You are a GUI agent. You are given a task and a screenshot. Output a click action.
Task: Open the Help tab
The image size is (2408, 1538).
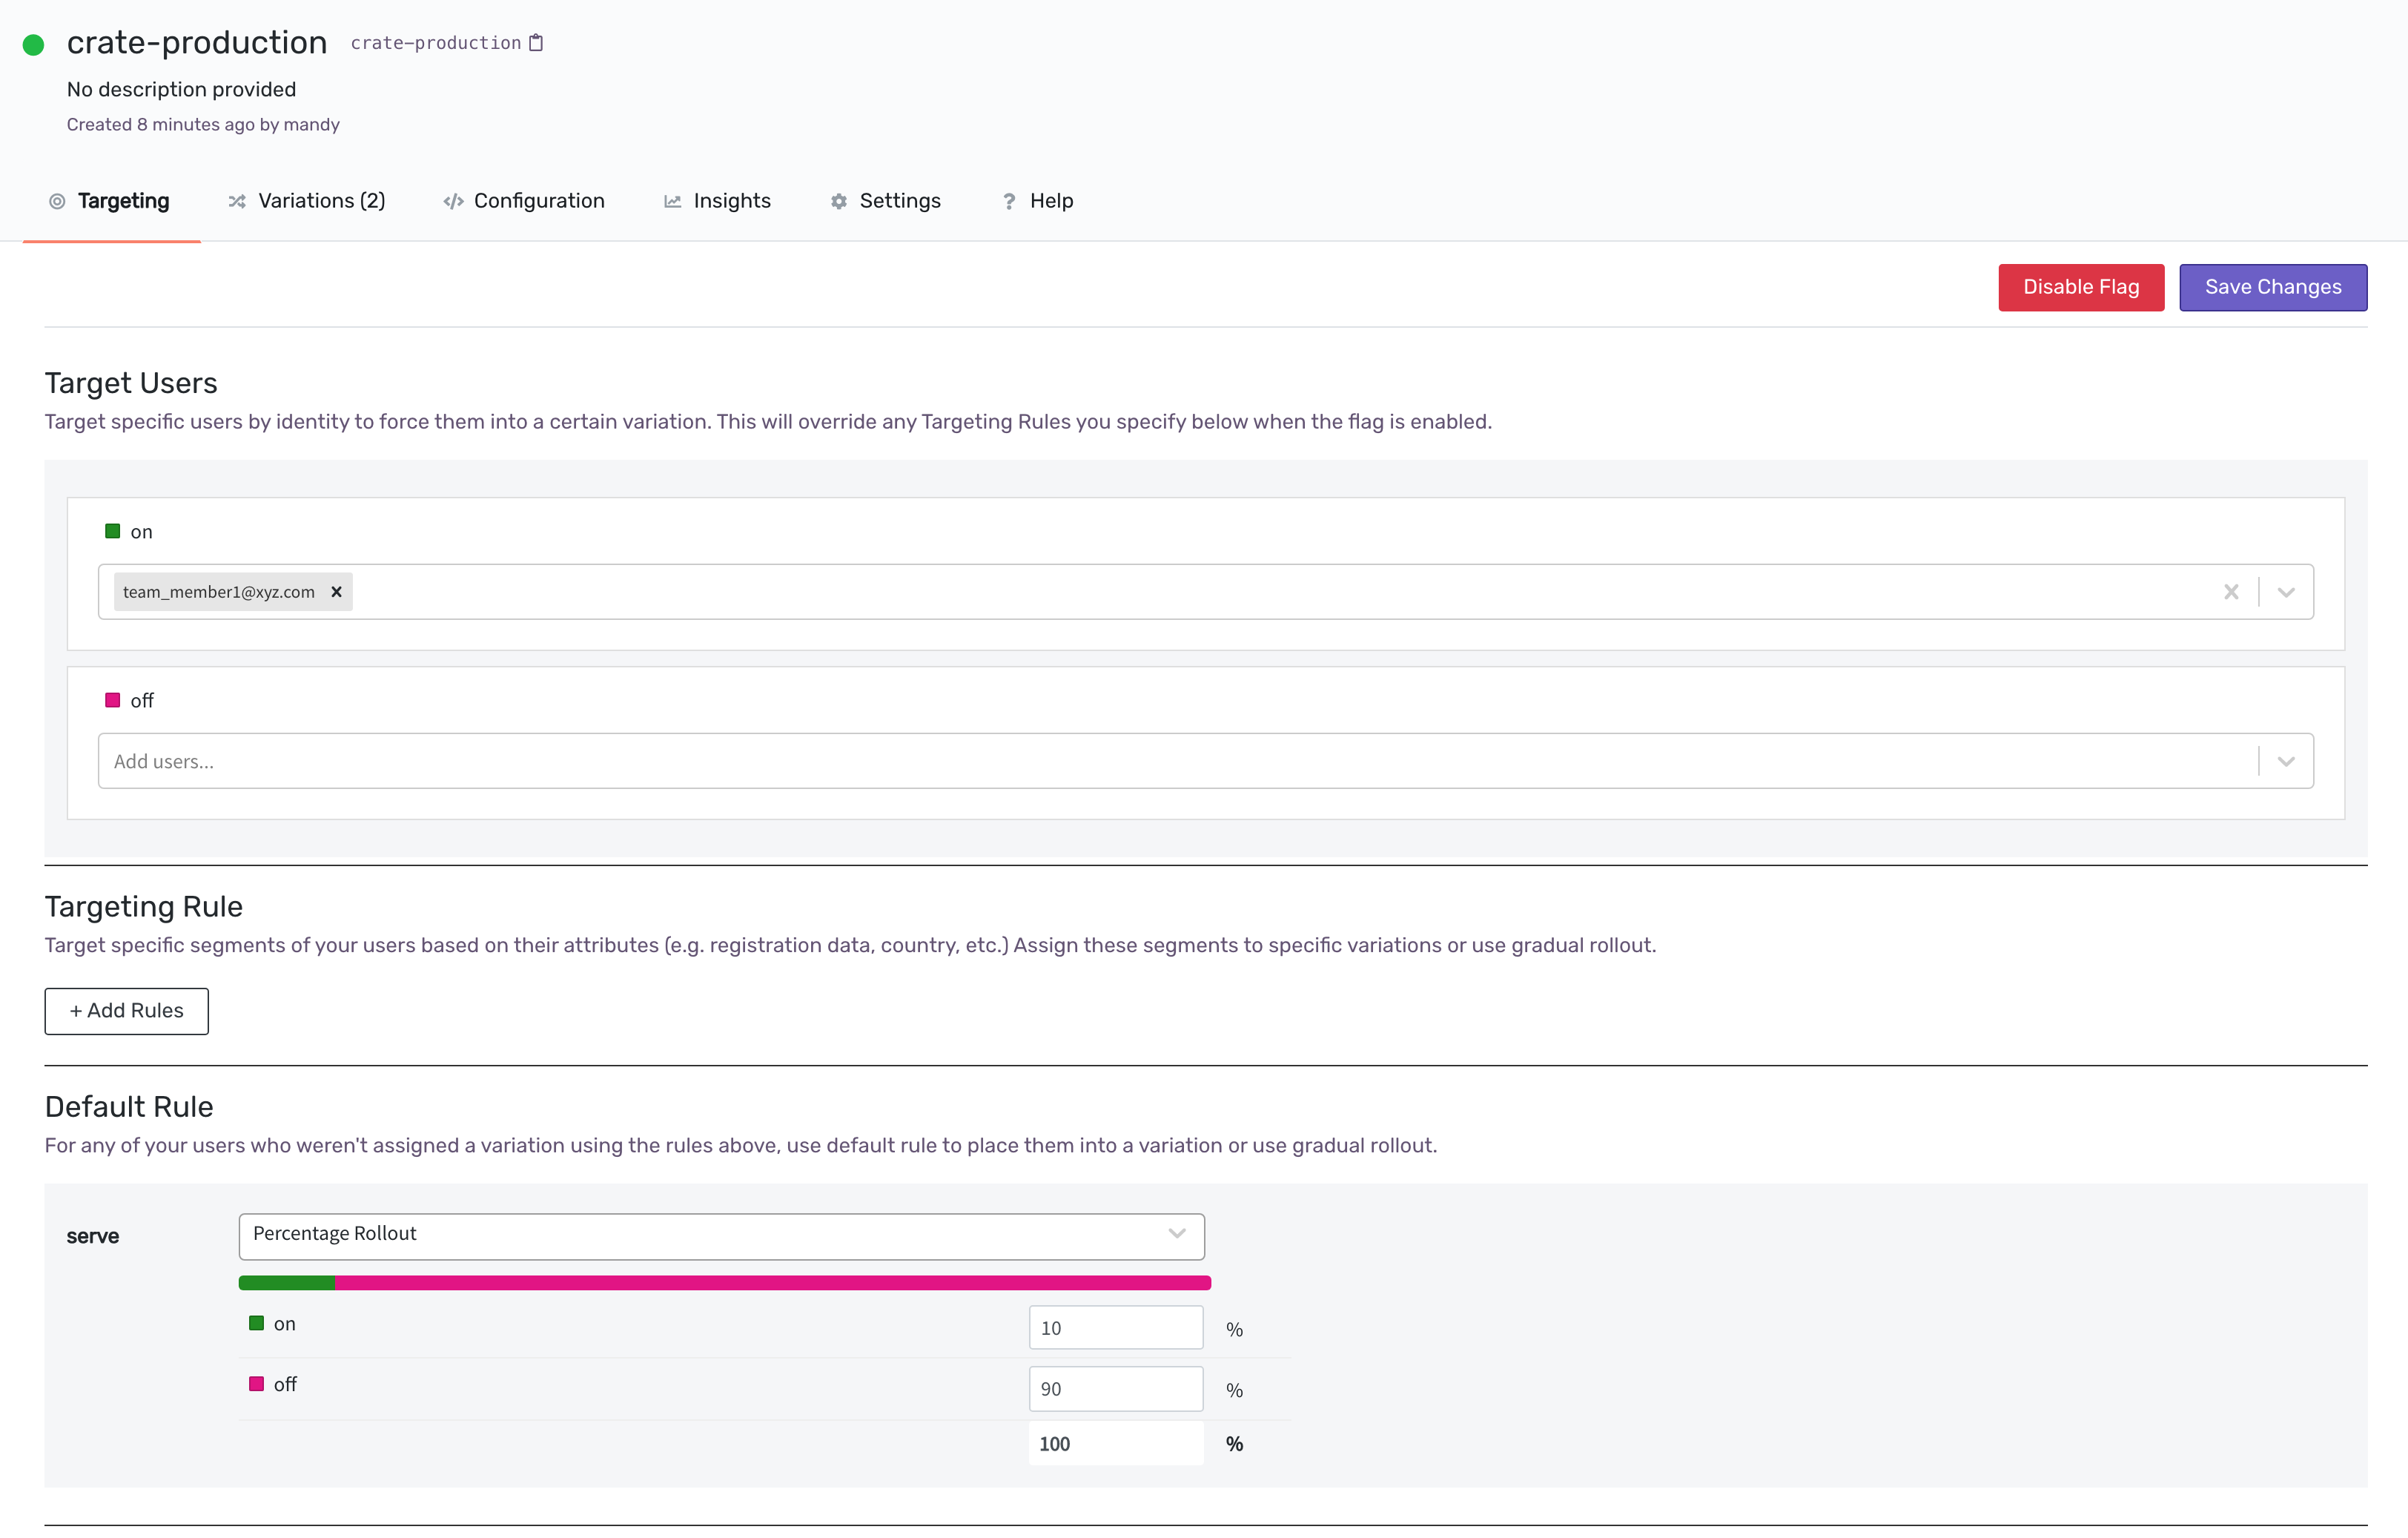pos(1037,201)
